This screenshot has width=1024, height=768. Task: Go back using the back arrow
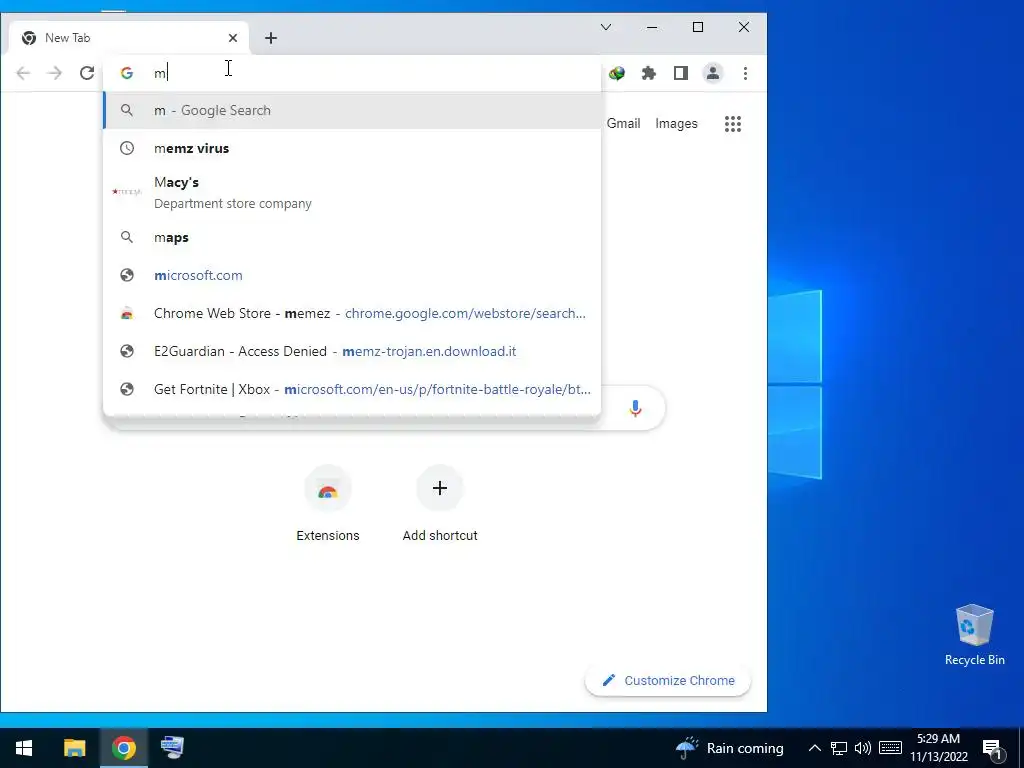click(x=24, y=73)
